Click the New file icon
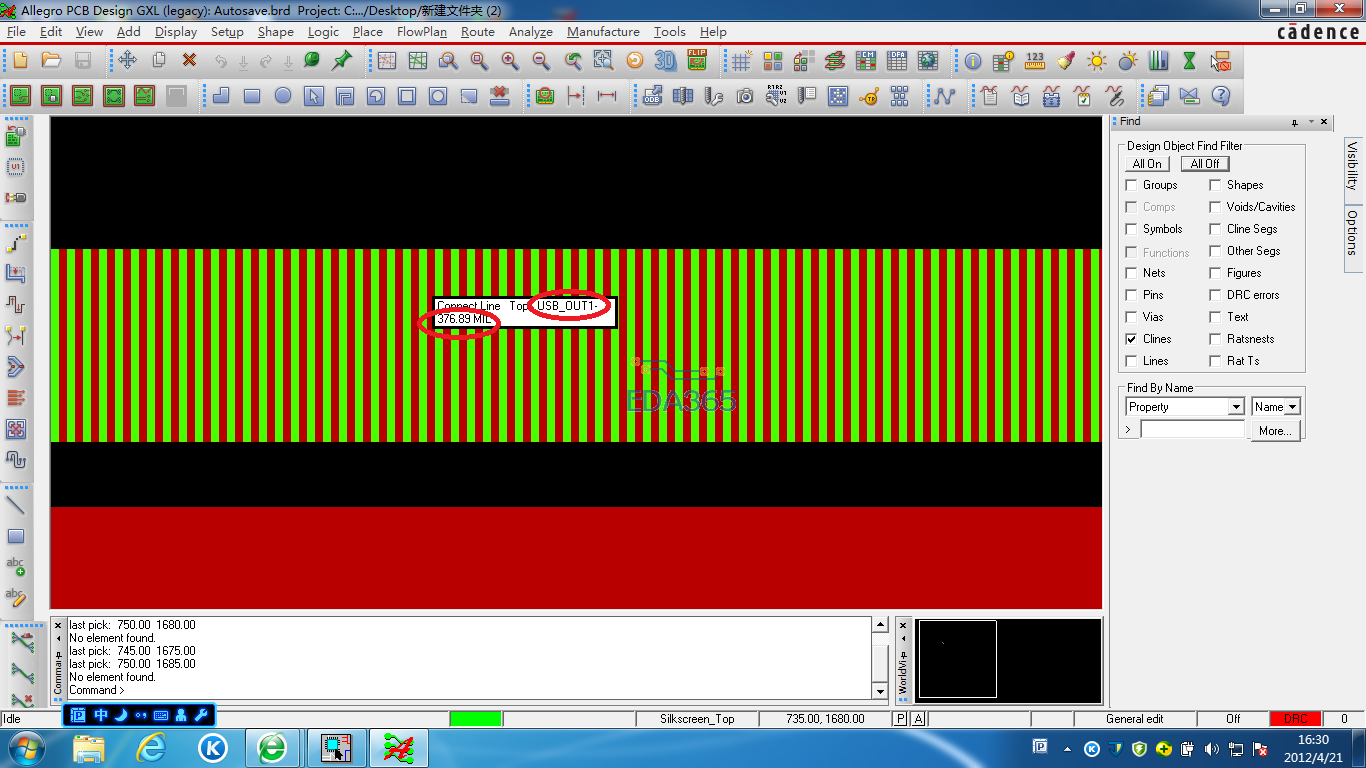1366x768 pixels. point(20,61)
